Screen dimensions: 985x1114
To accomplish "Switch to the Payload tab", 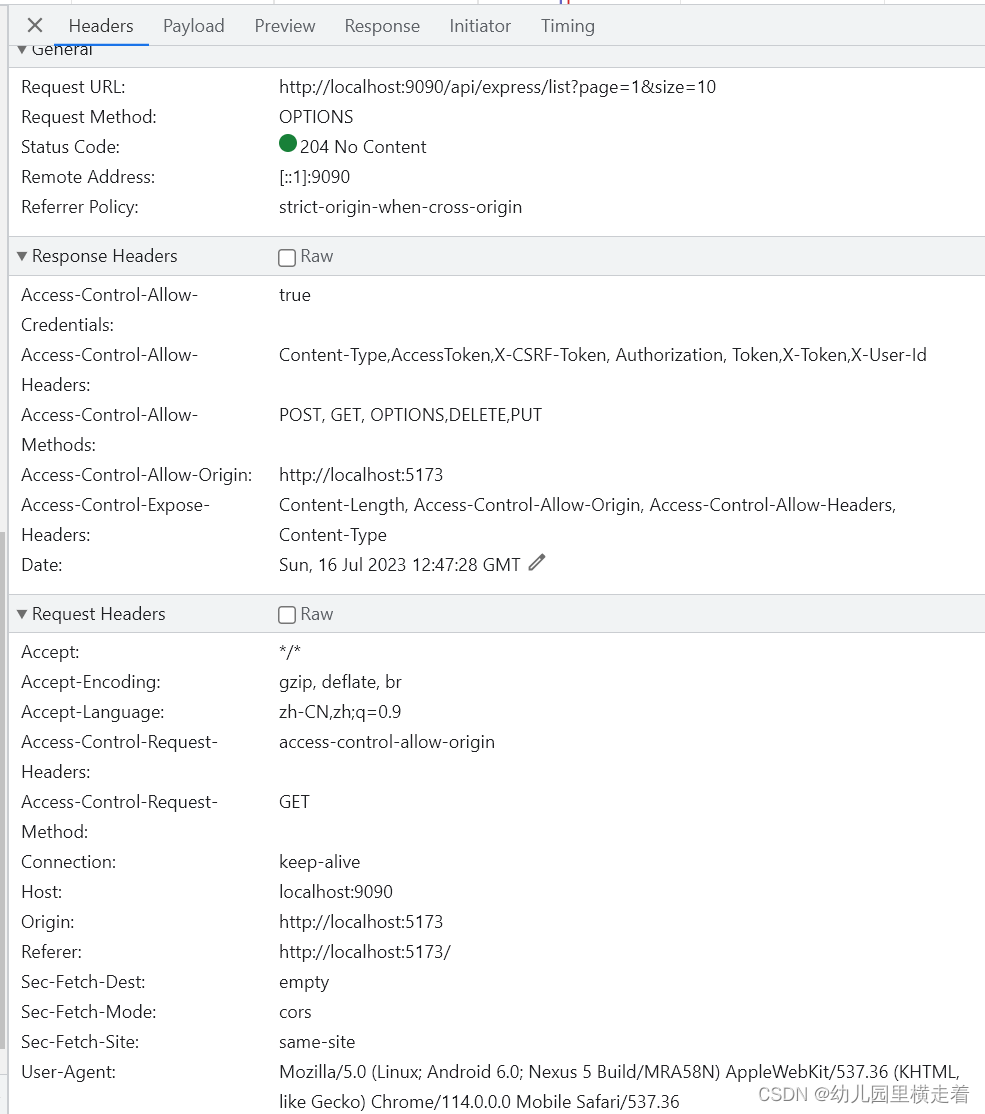I will pos(193,26).
